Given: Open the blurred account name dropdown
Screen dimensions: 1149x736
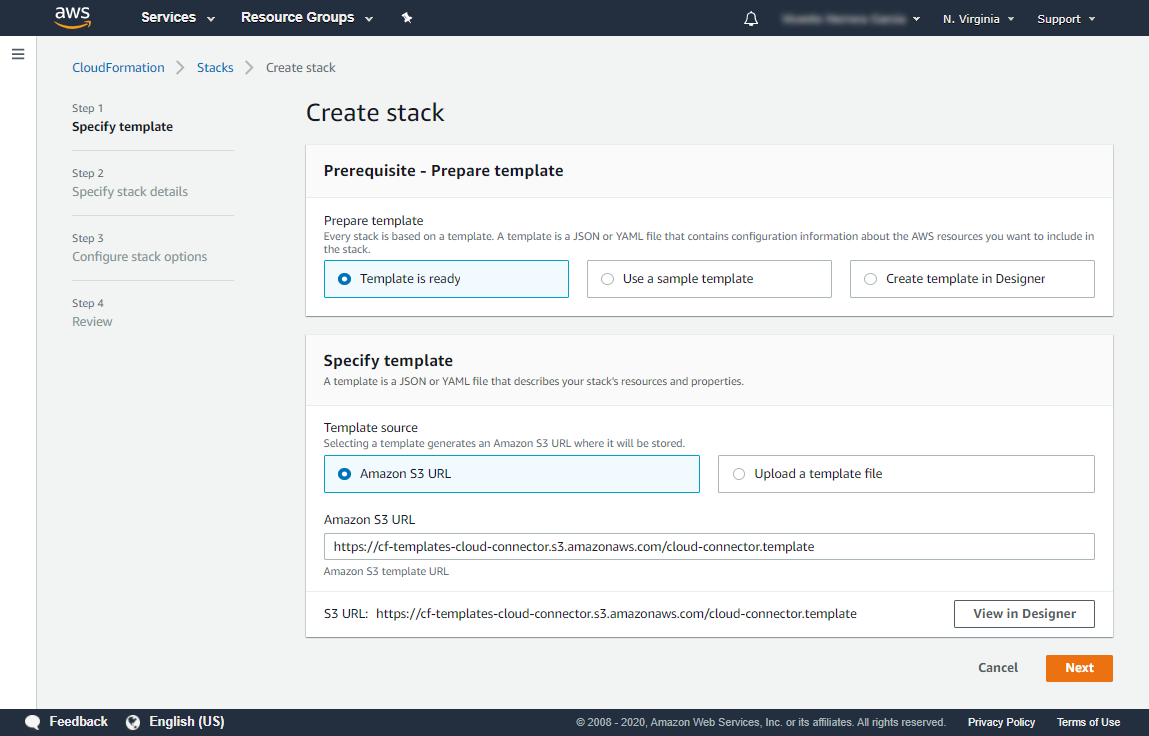Looking at the screenshot, I should pos(851,19).
